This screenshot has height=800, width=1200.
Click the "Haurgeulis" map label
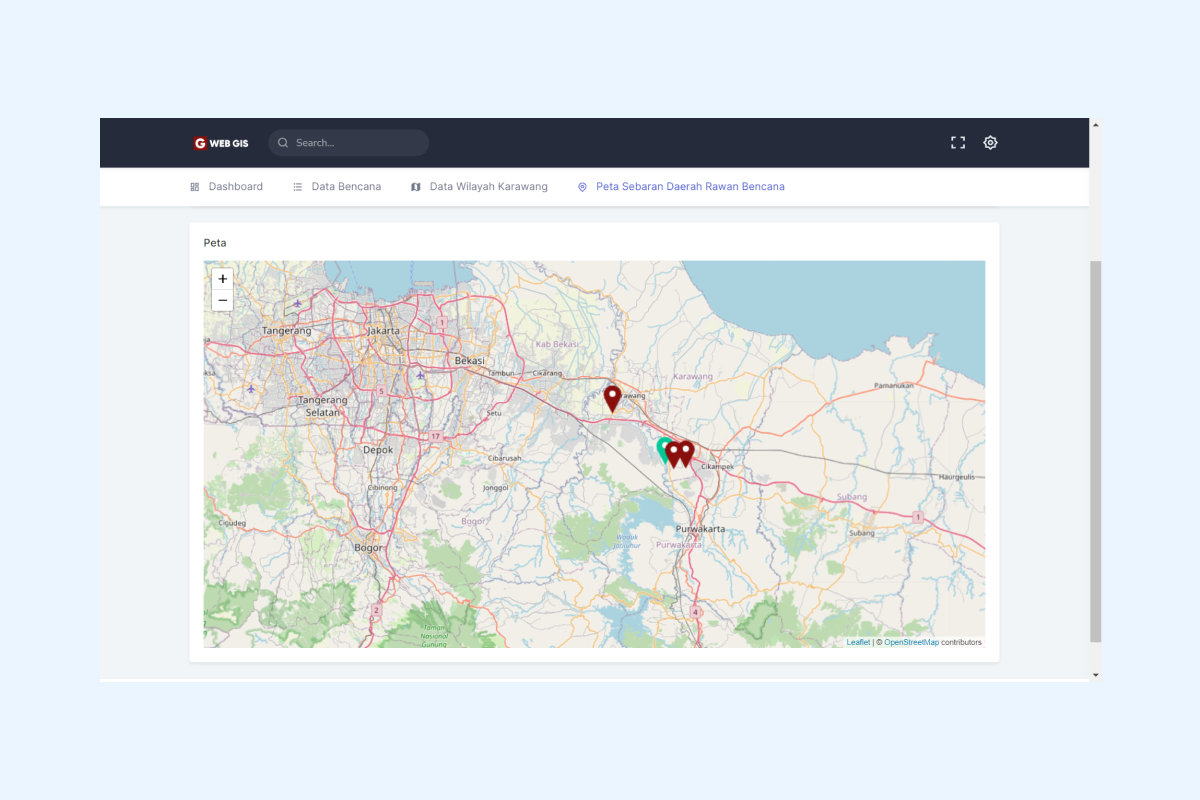point(956,477)
